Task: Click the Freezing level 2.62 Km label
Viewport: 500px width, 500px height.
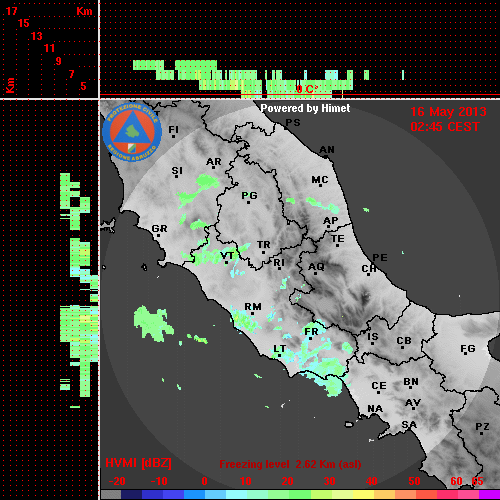Action: (290, 464)
